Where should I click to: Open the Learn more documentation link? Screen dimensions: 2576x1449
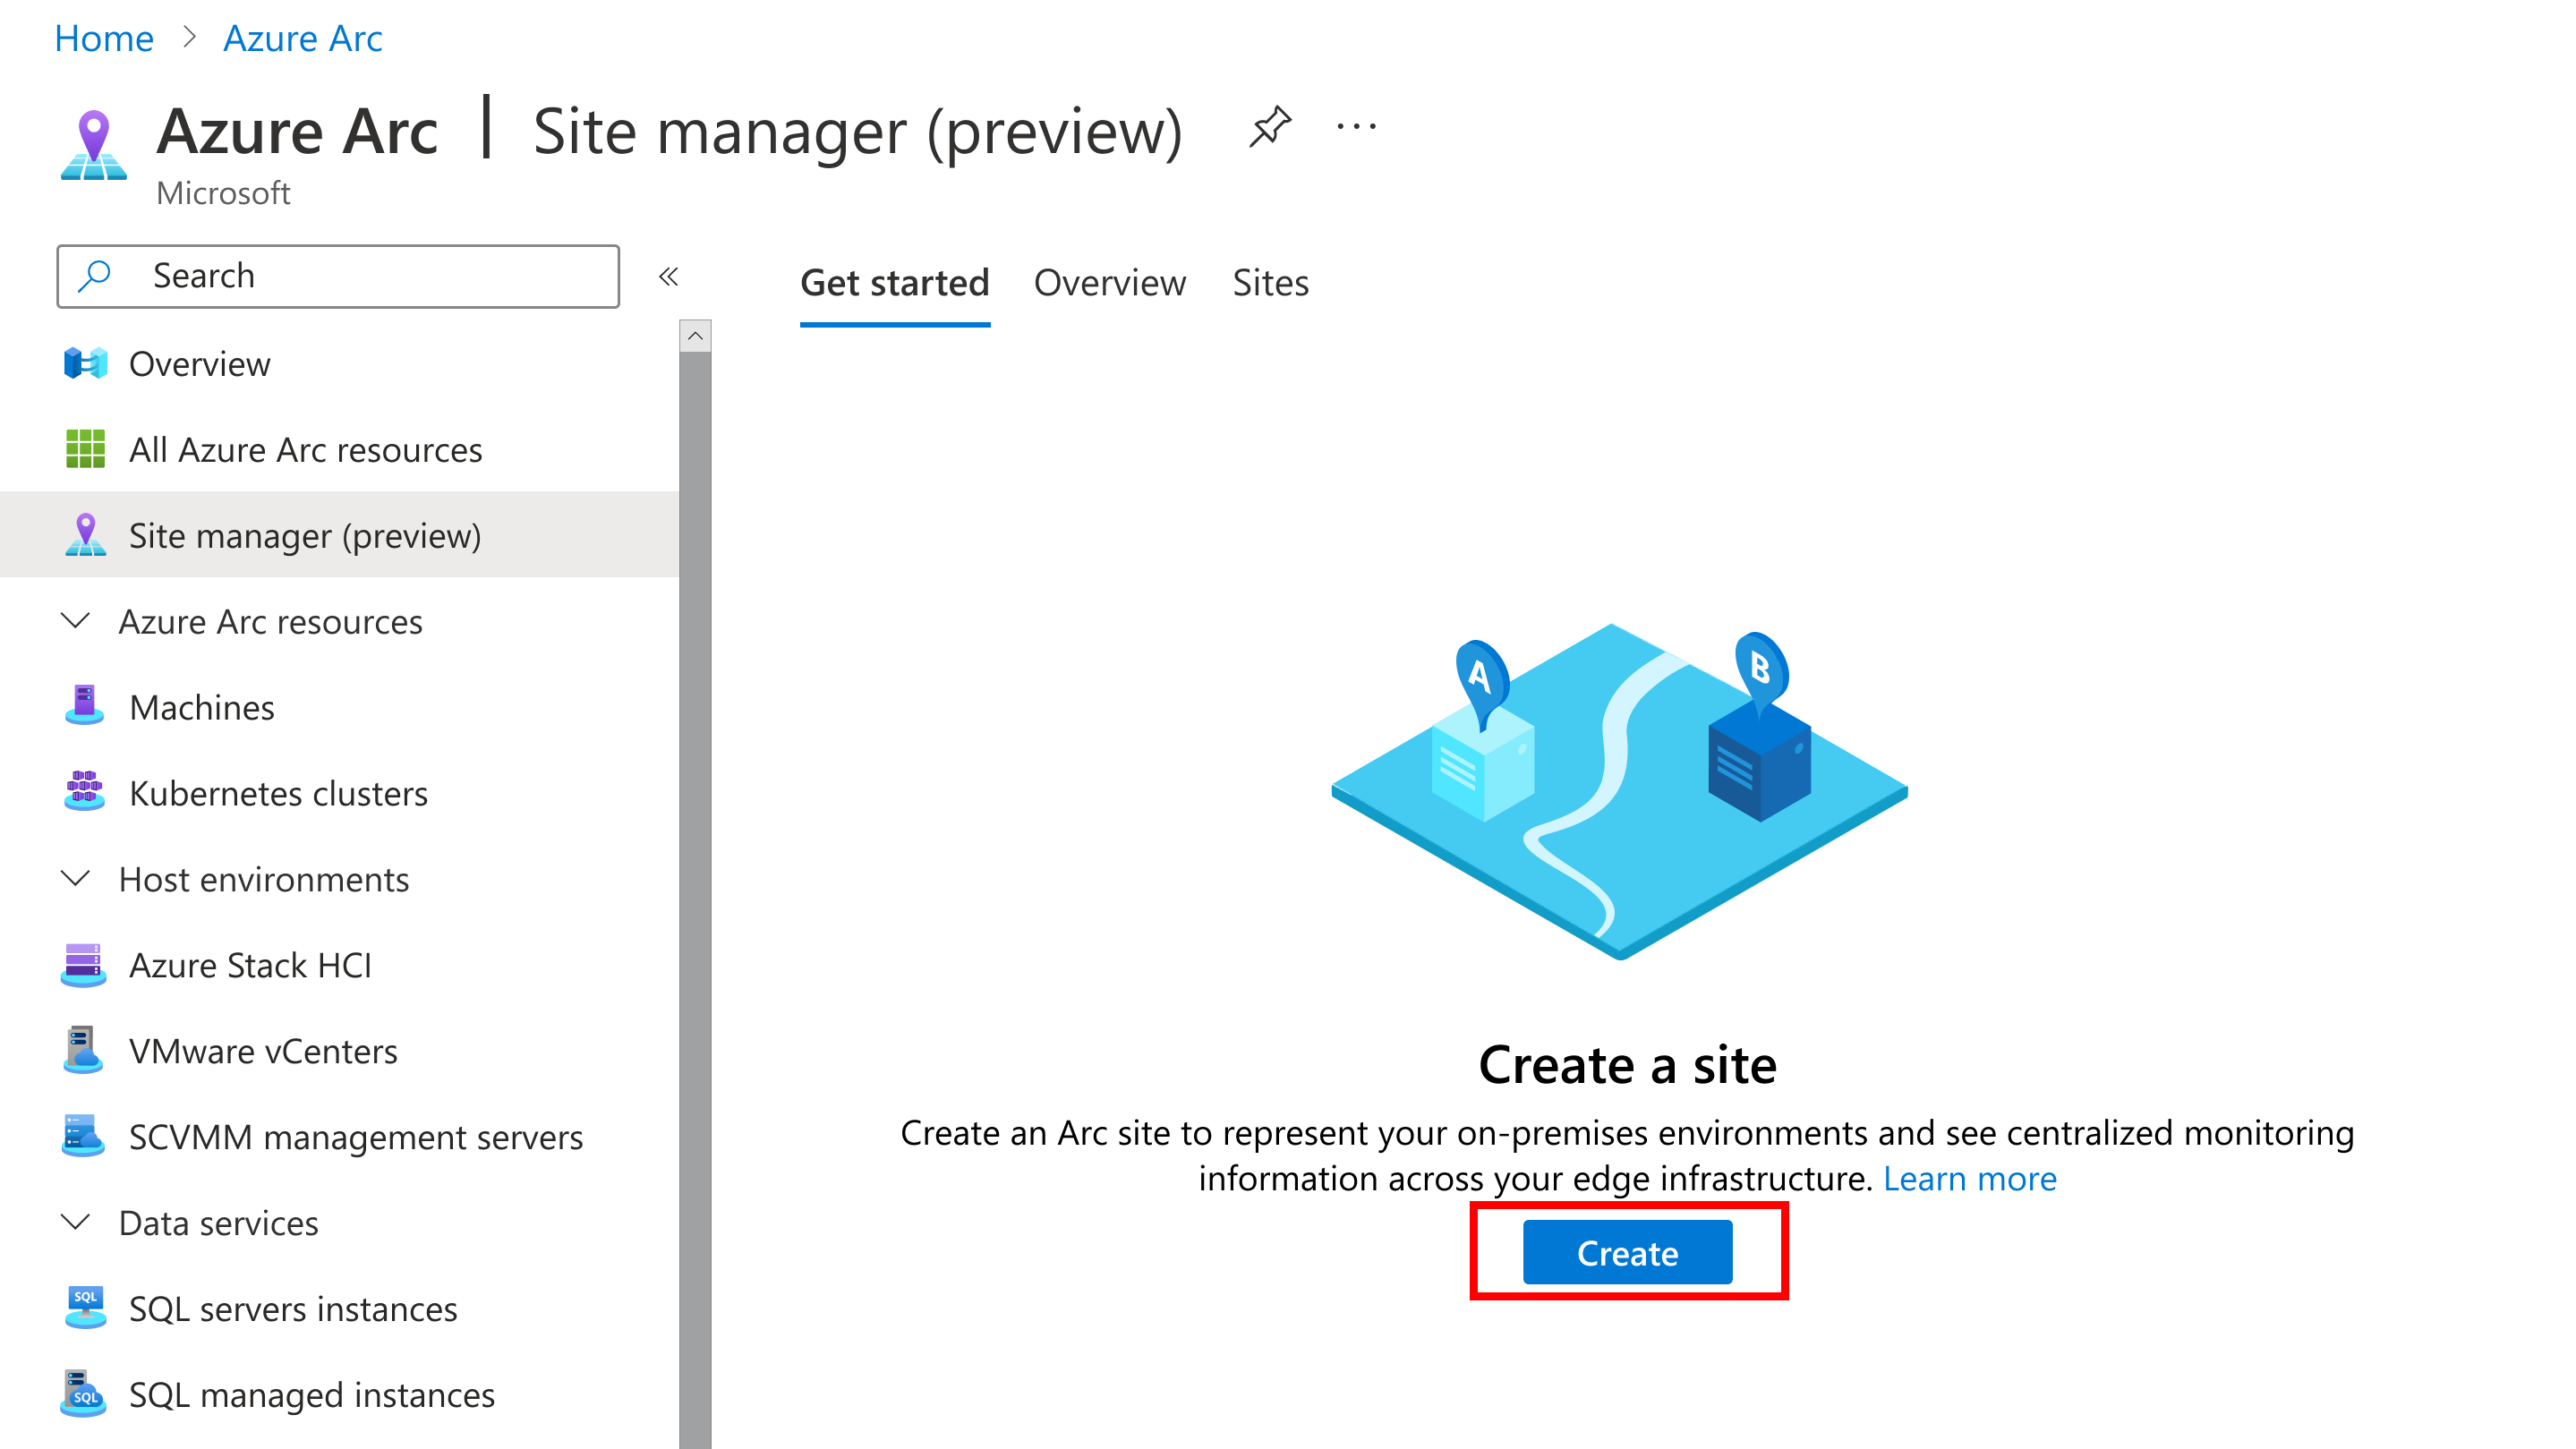pos(1969,1177)
